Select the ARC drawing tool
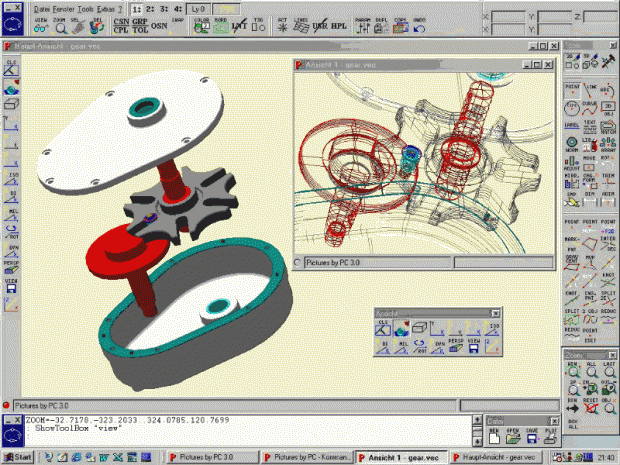The image size is (620, 465). tap(608, 91)
